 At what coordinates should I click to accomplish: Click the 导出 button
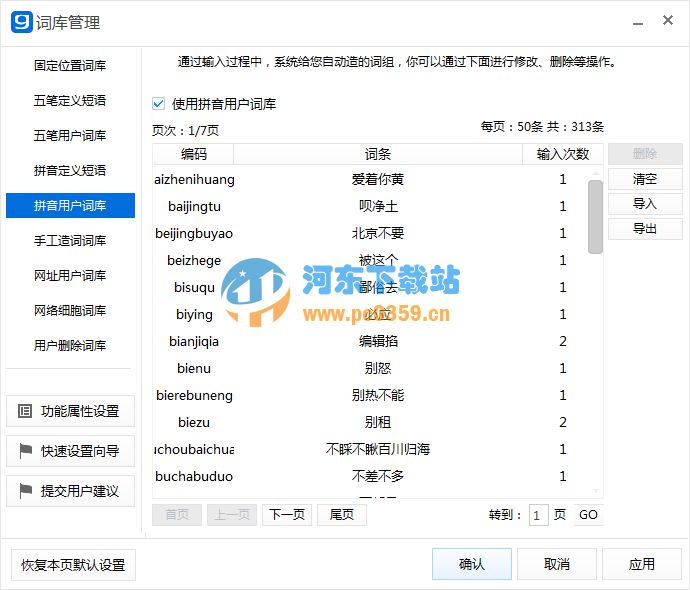pos(645,229)
